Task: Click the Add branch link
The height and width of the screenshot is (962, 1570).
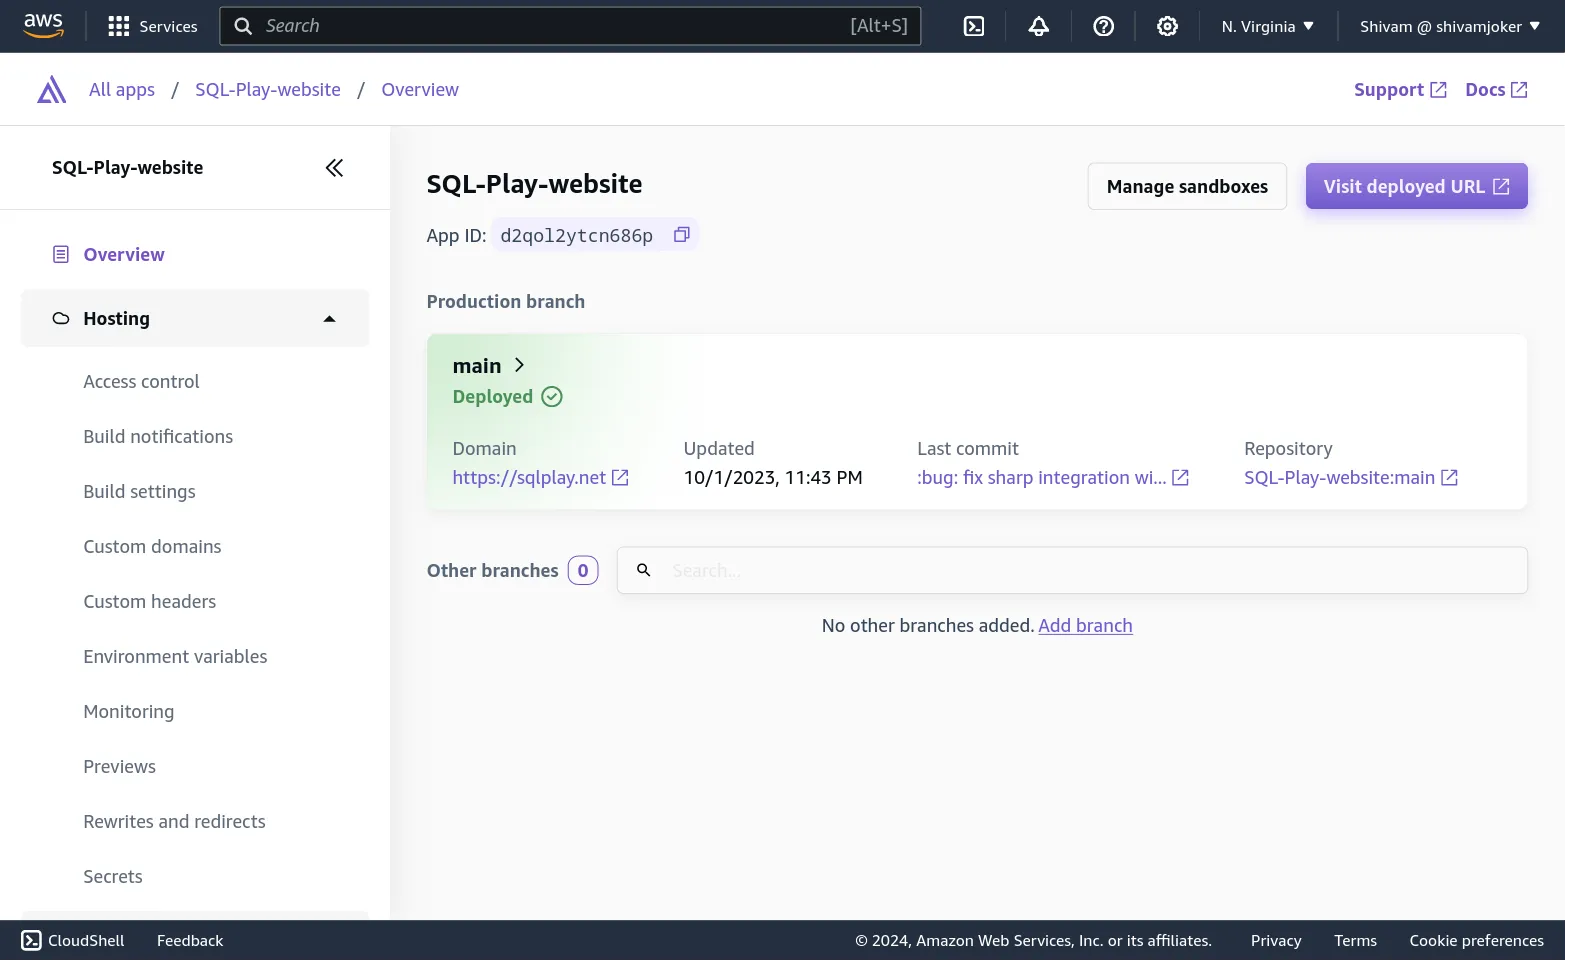Action: coord(1085,626)
